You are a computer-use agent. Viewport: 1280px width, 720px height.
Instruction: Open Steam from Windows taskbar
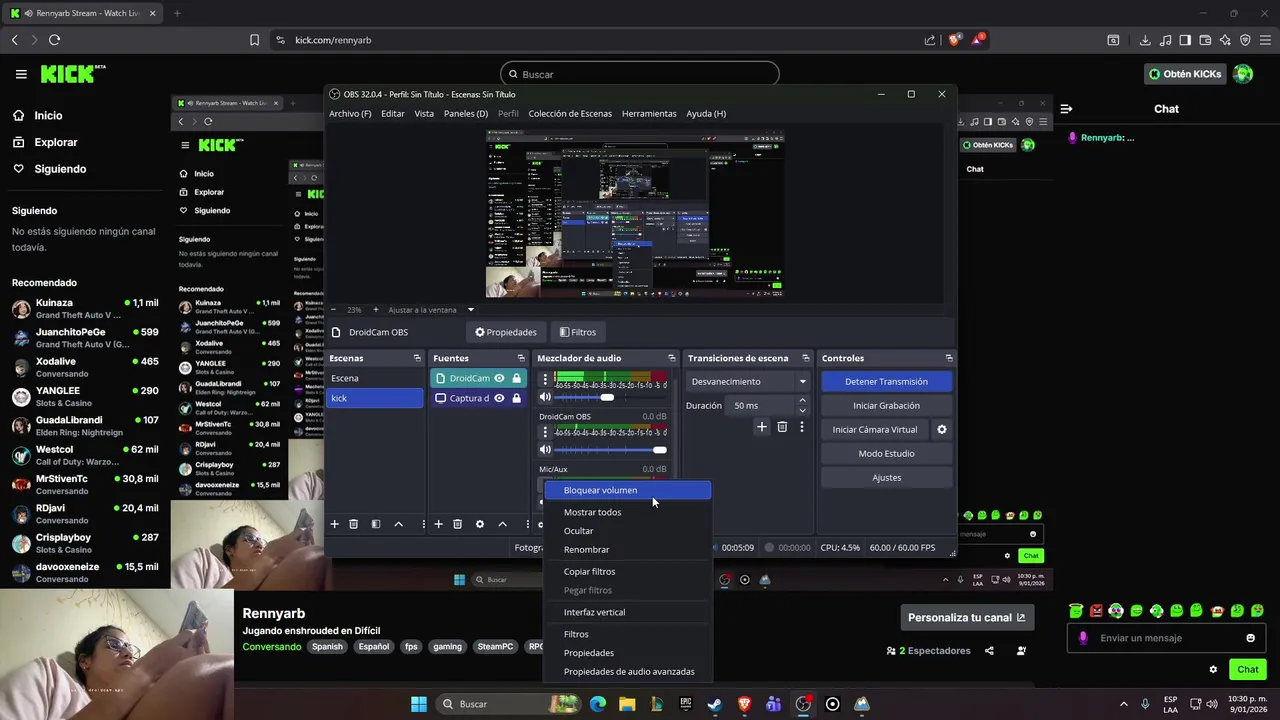[x=714, y=704]
